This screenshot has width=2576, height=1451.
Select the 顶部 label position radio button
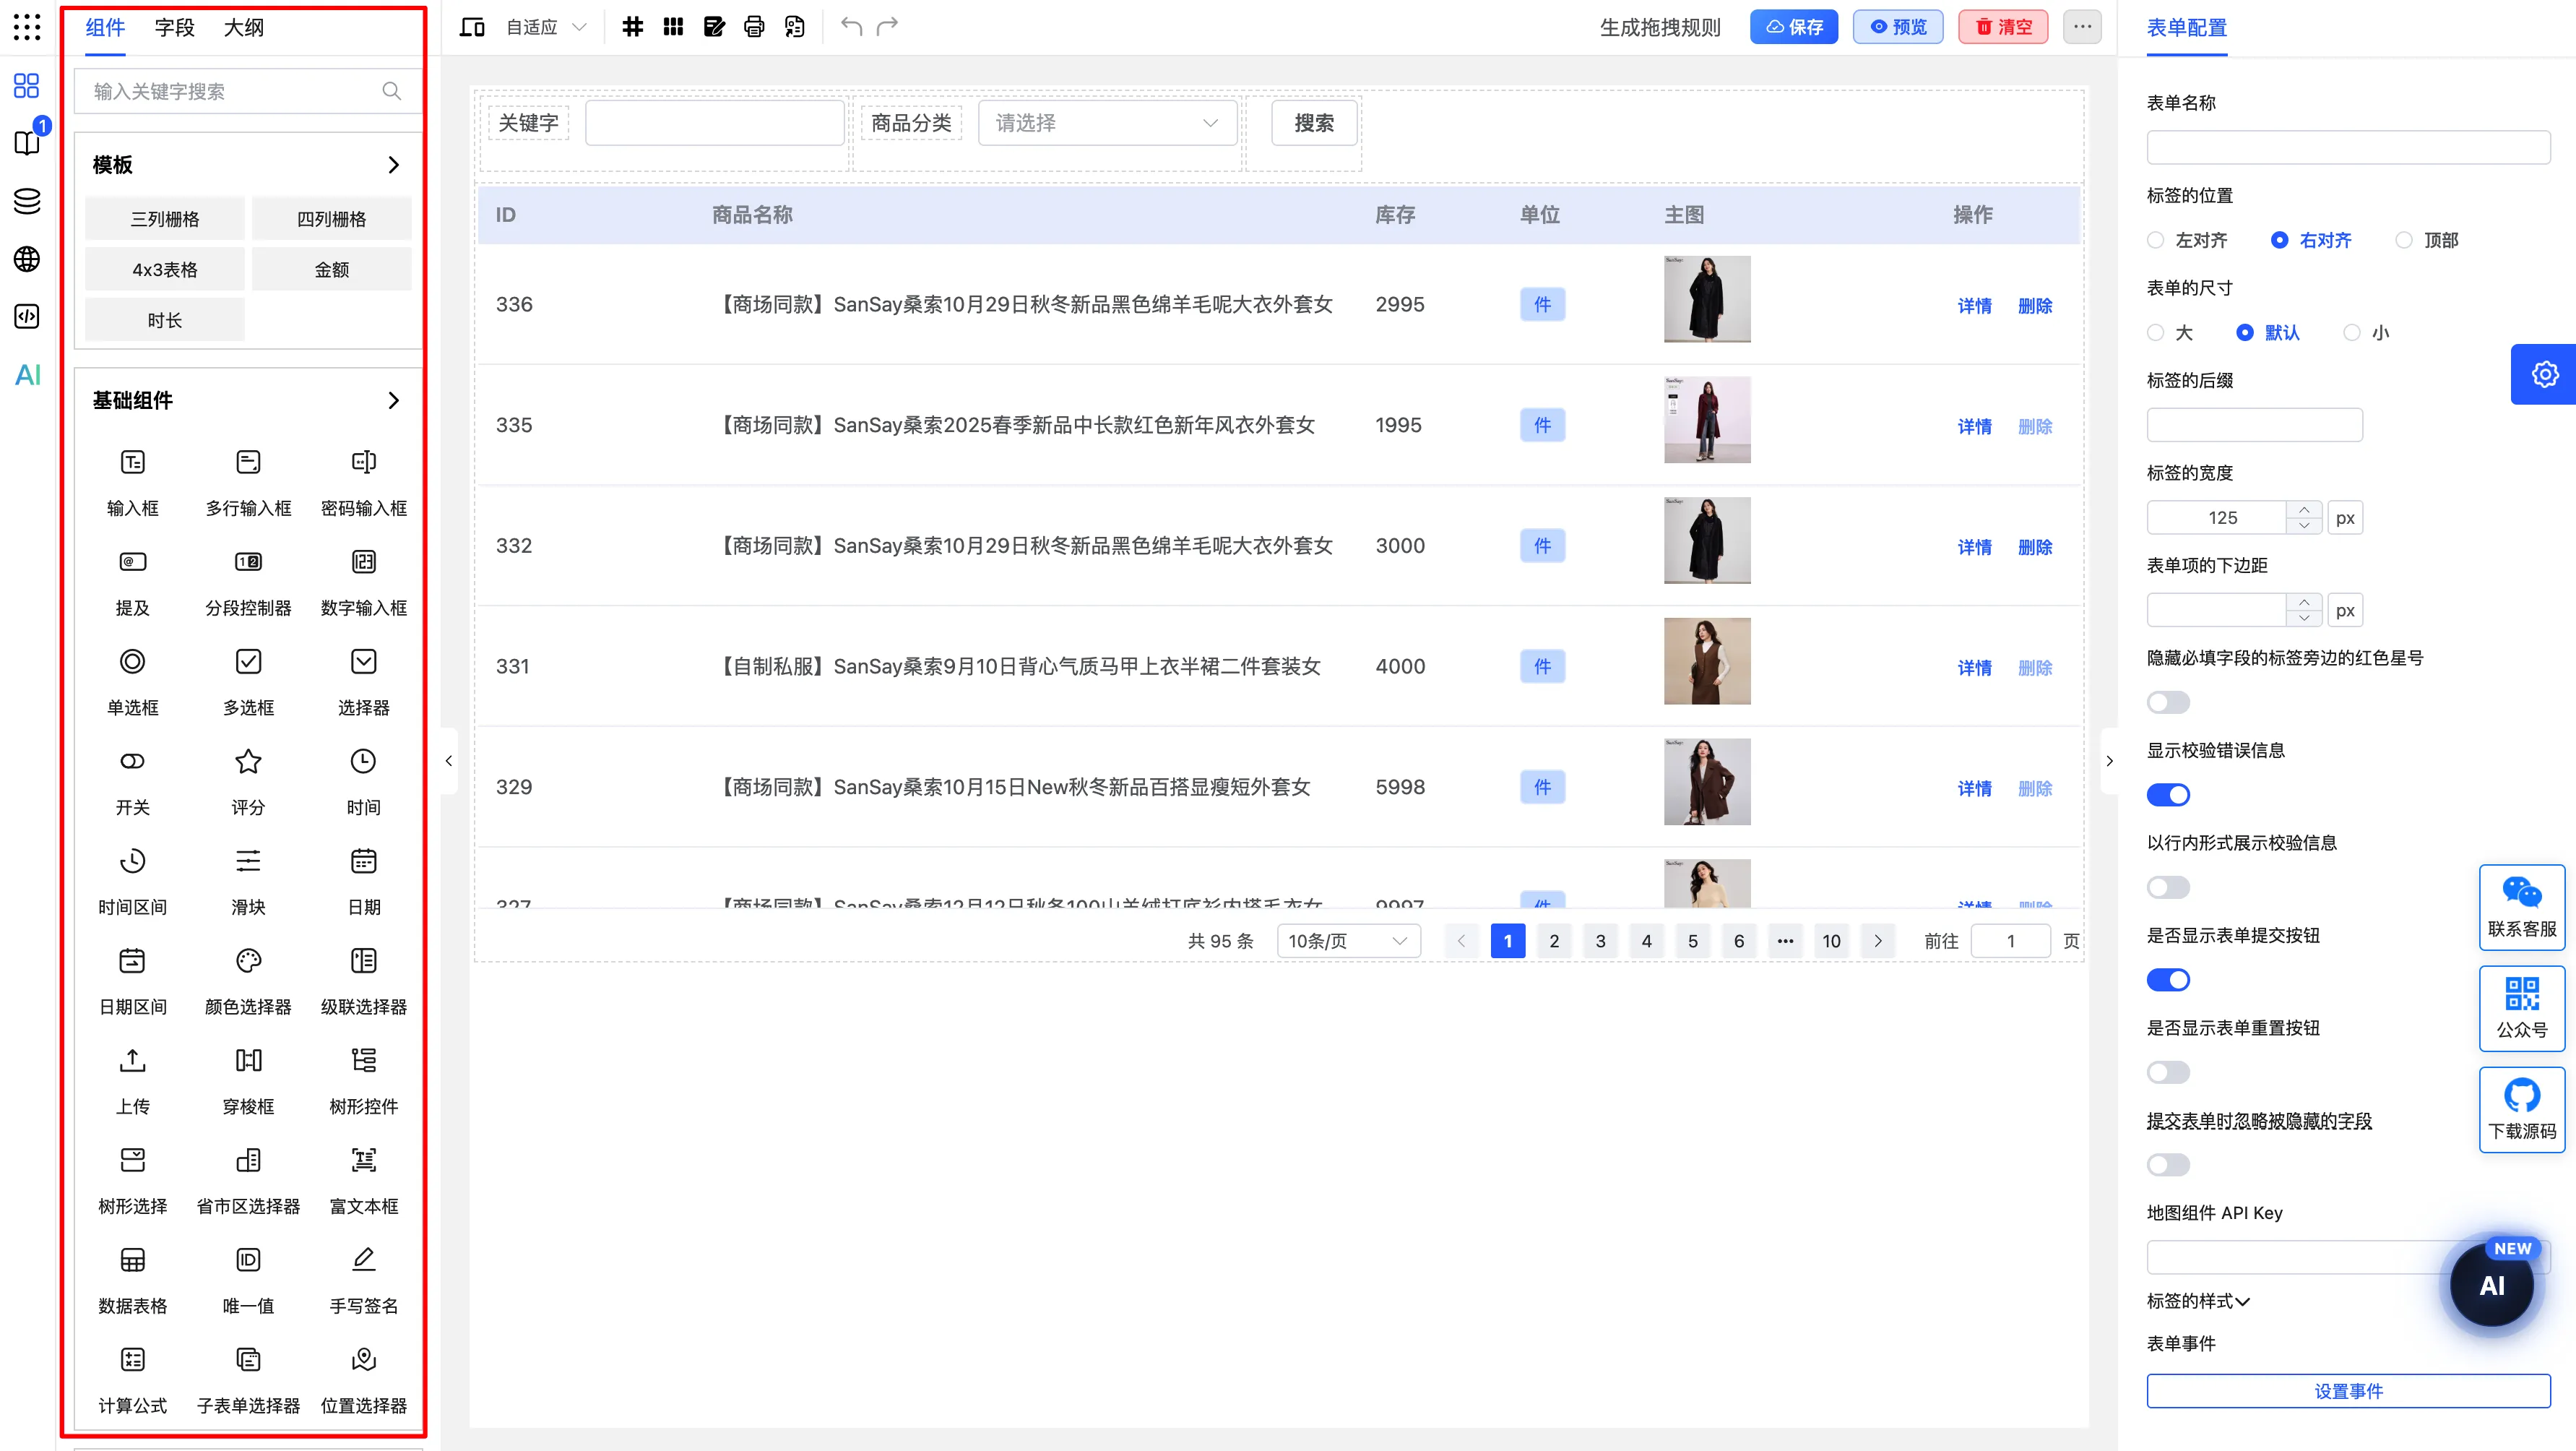[x=2405, y=240]
